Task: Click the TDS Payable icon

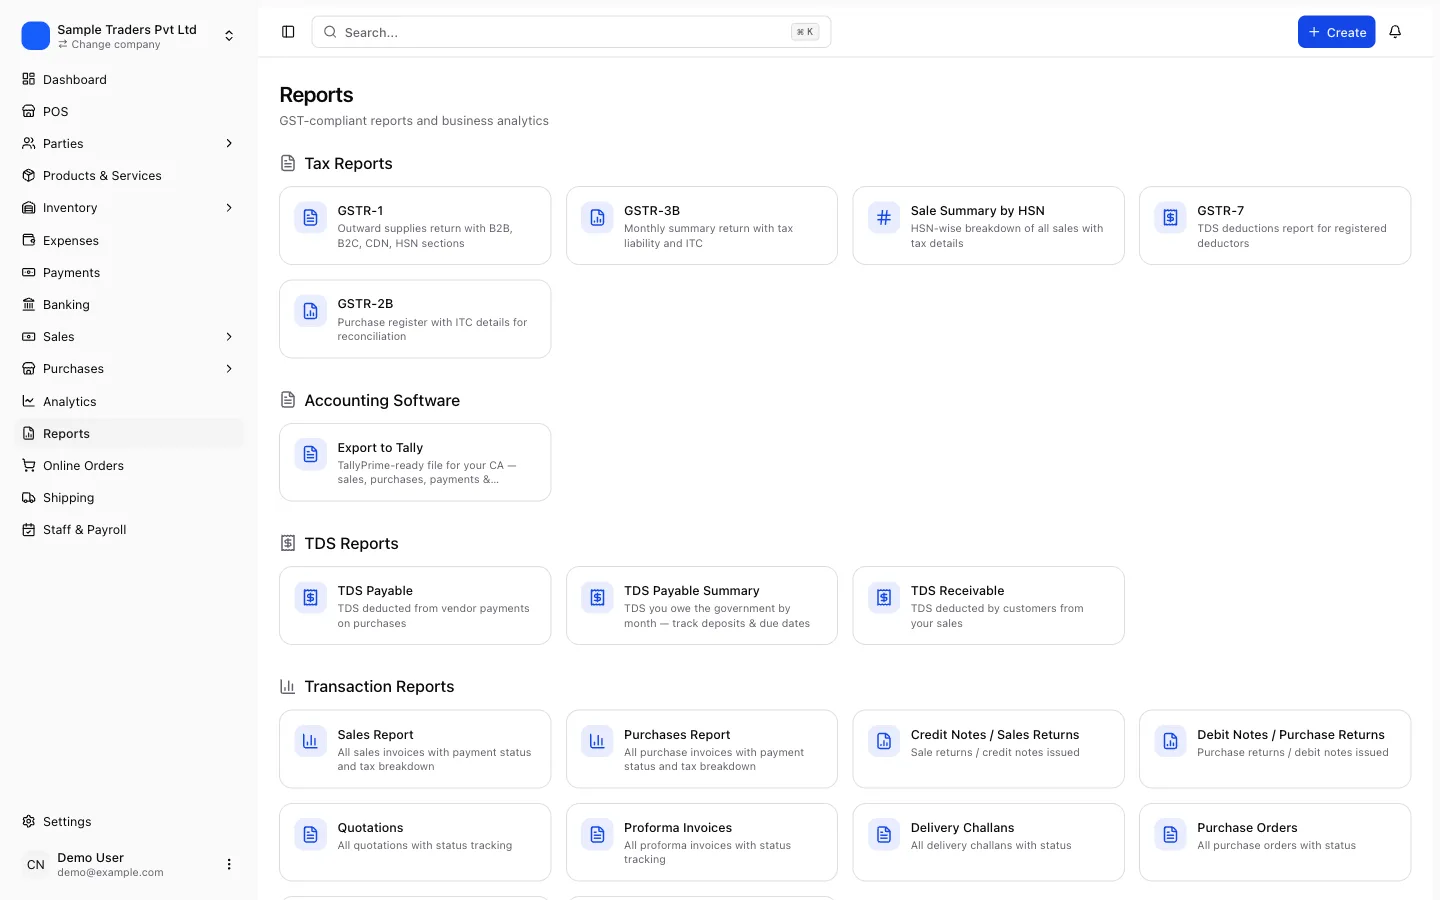Action: (311, 597)
